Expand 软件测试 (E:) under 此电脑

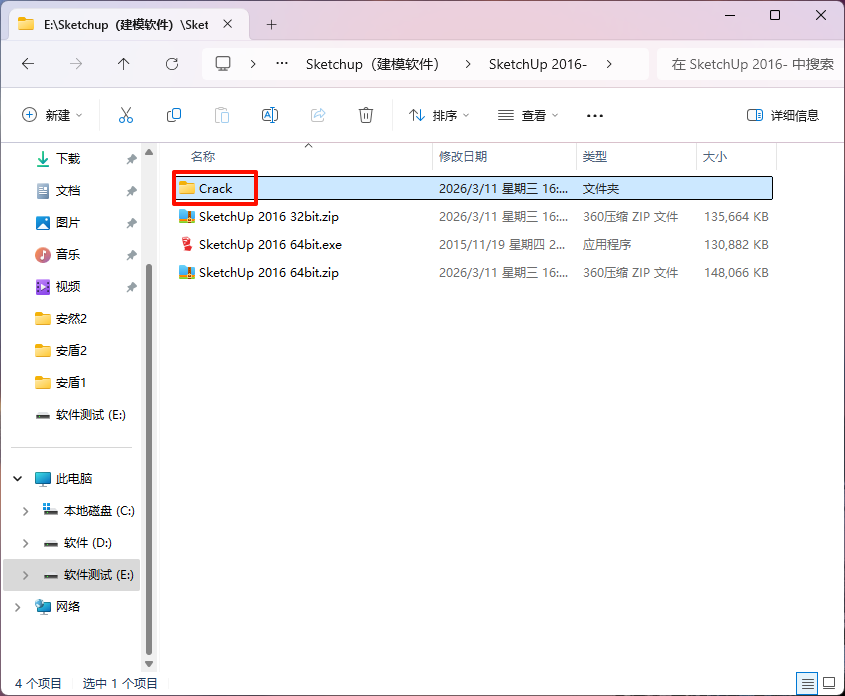25,575
